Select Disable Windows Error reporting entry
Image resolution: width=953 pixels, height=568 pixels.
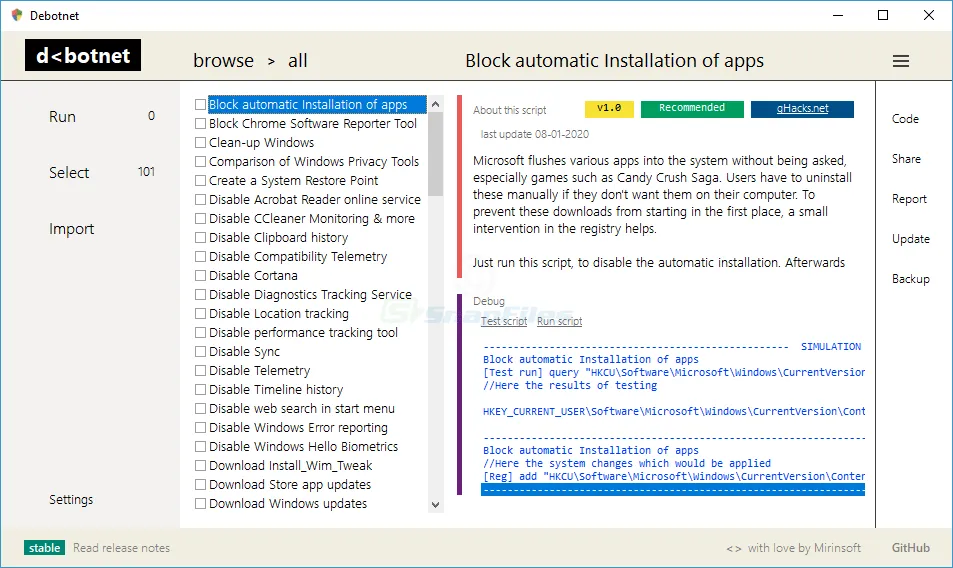pos(298,428)
